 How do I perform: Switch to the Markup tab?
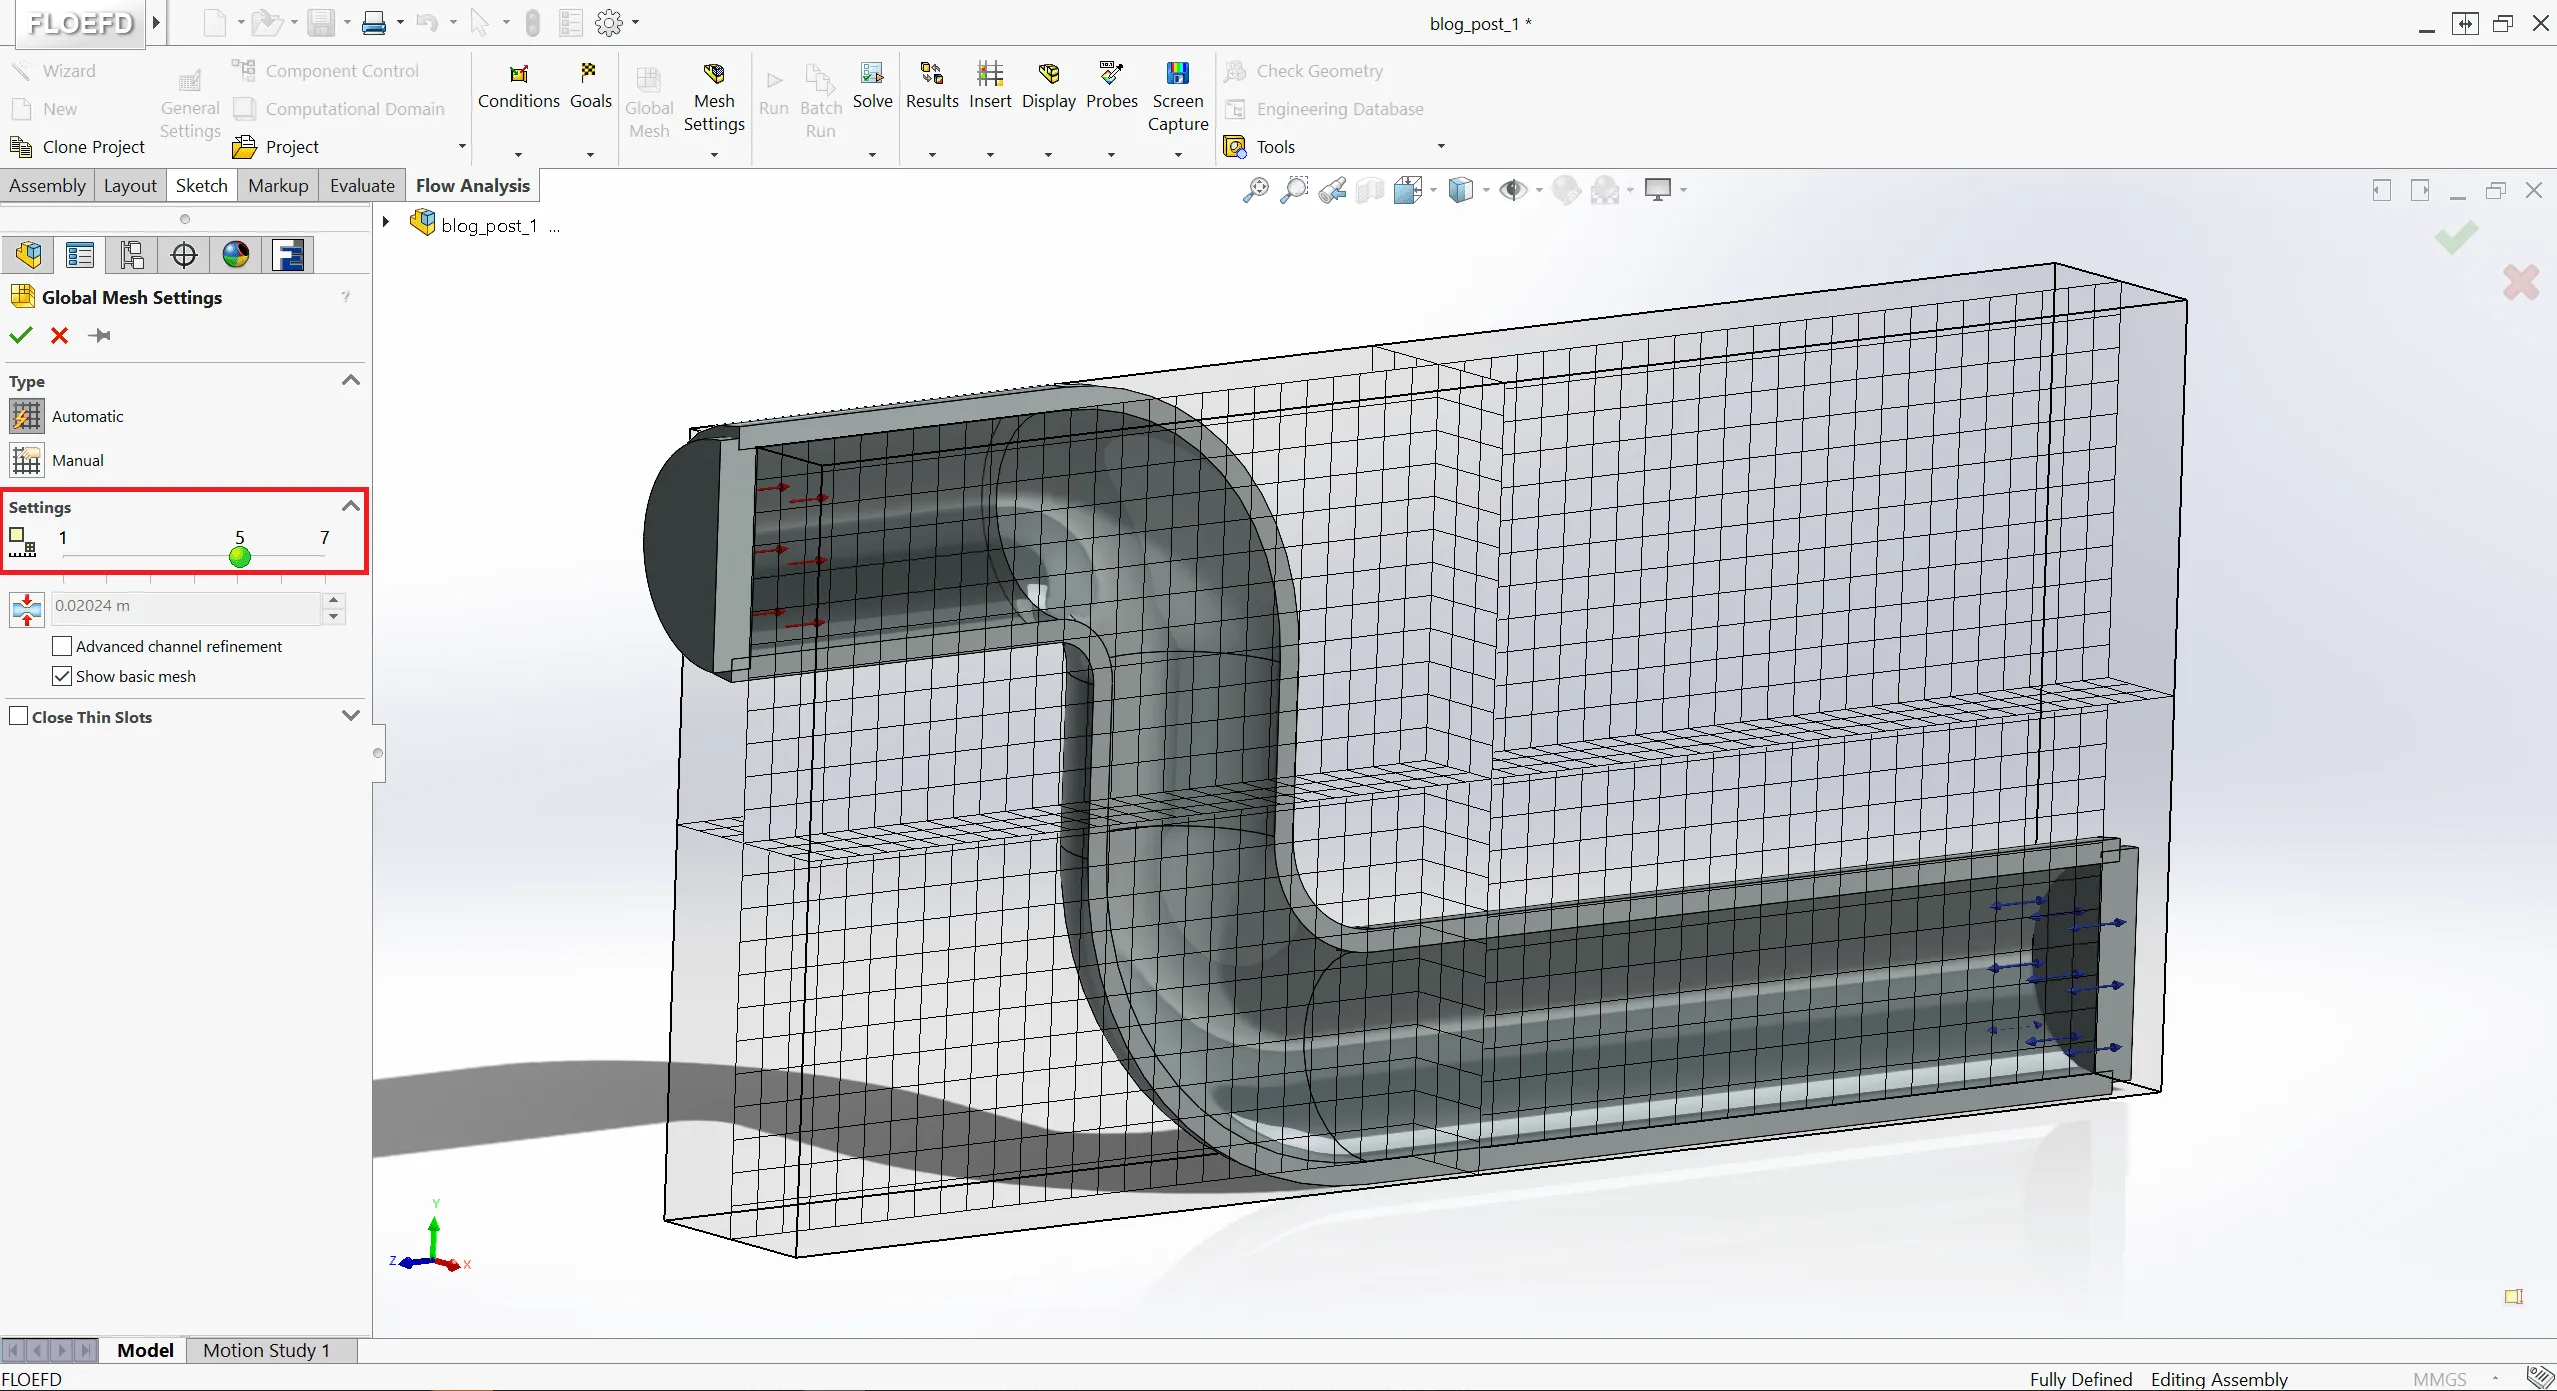pyautogui.click(x=278, y=185)
